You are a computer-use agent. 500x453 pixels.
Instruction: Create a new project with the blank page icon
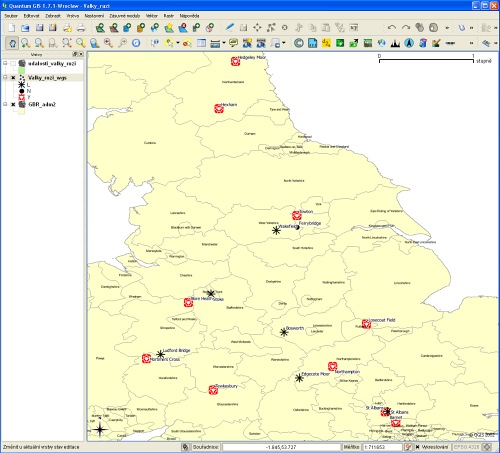click(12, 28)
